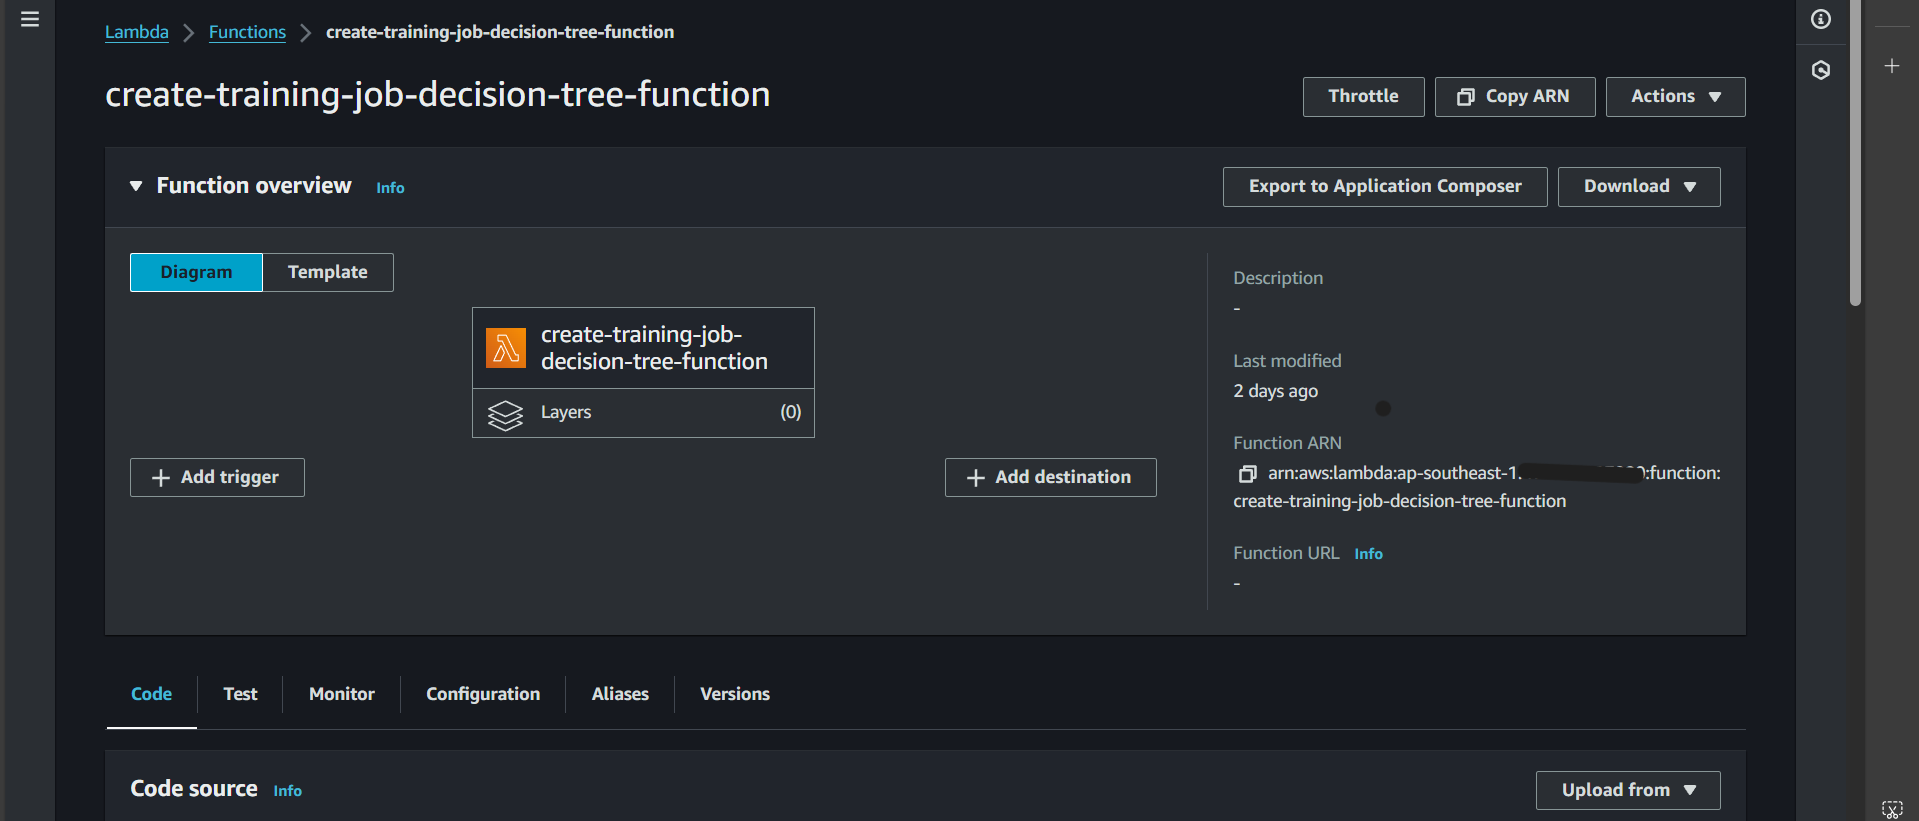Screen dimensions: 1919x821
Task: Click the Add trigger button
Action: [217, 478]
